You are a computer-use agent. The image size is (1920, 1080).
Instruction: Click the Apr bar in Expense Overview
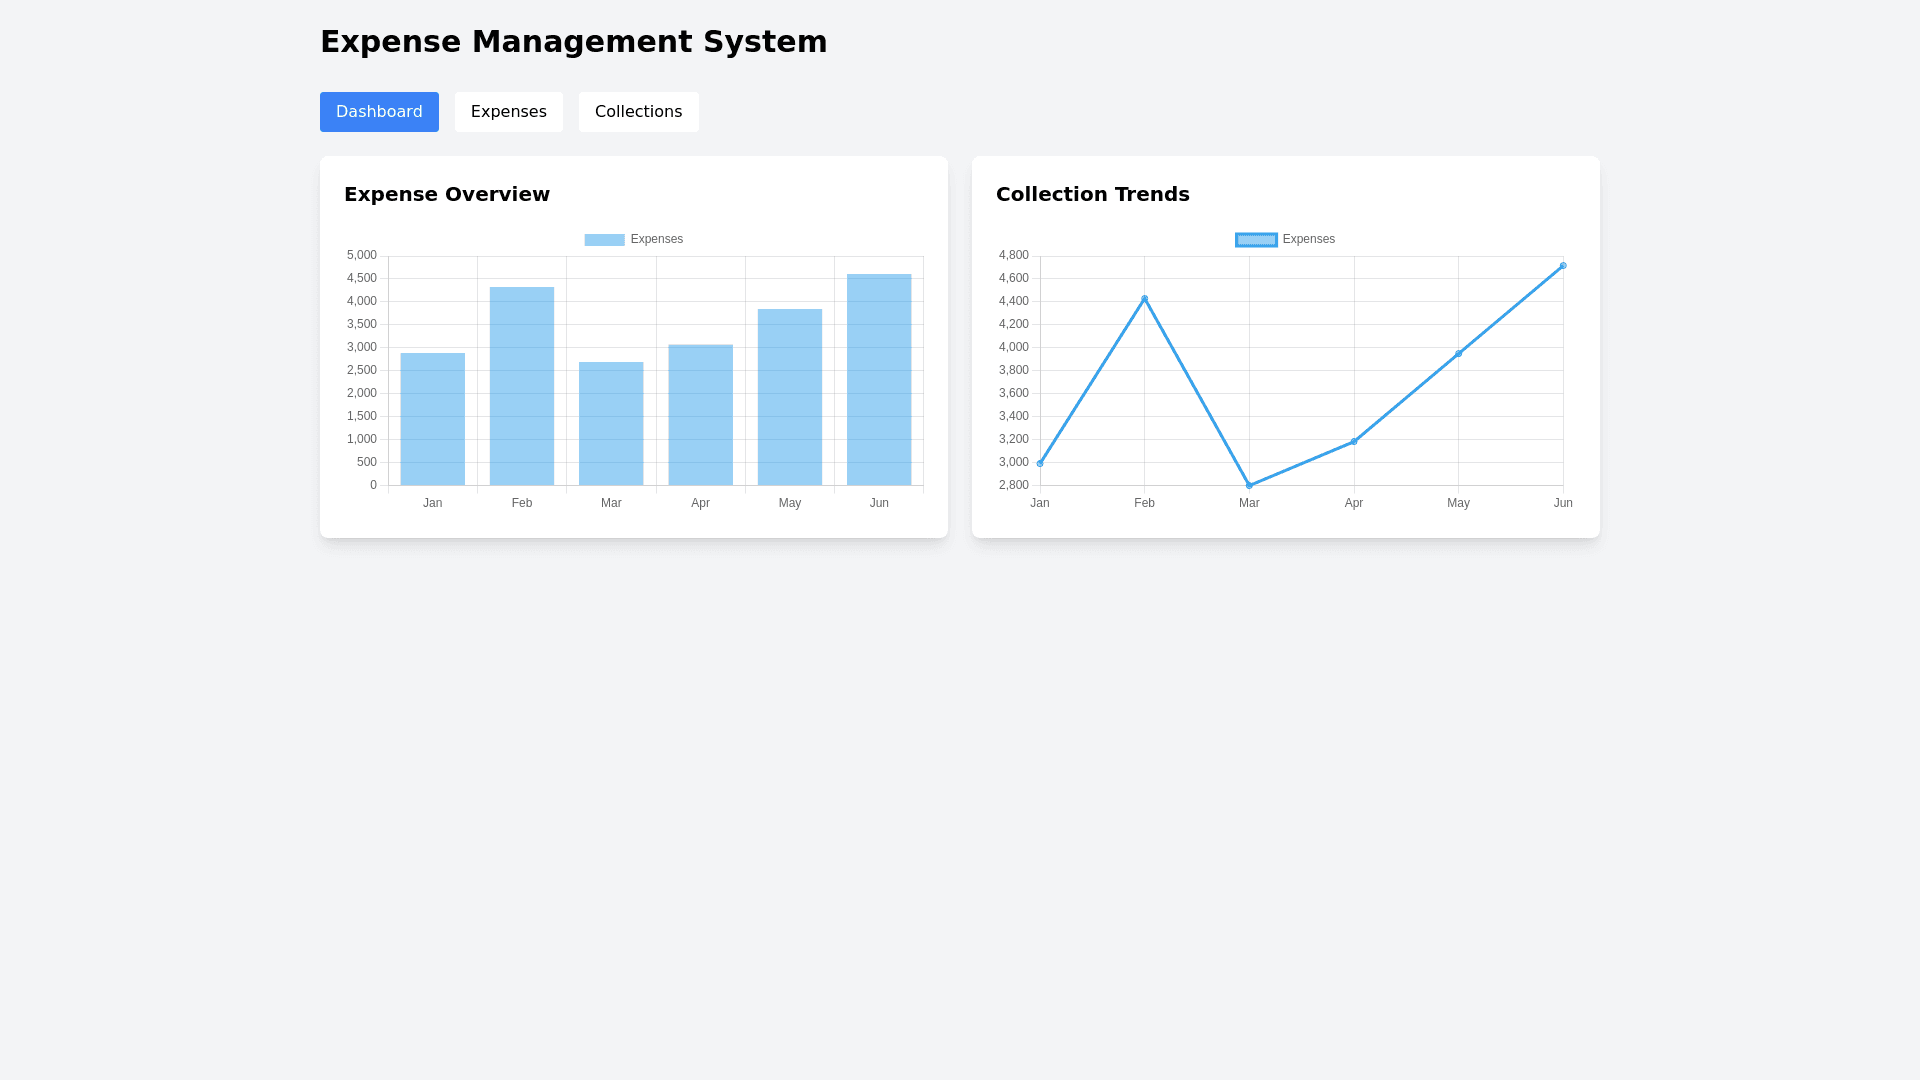[700, 415]
